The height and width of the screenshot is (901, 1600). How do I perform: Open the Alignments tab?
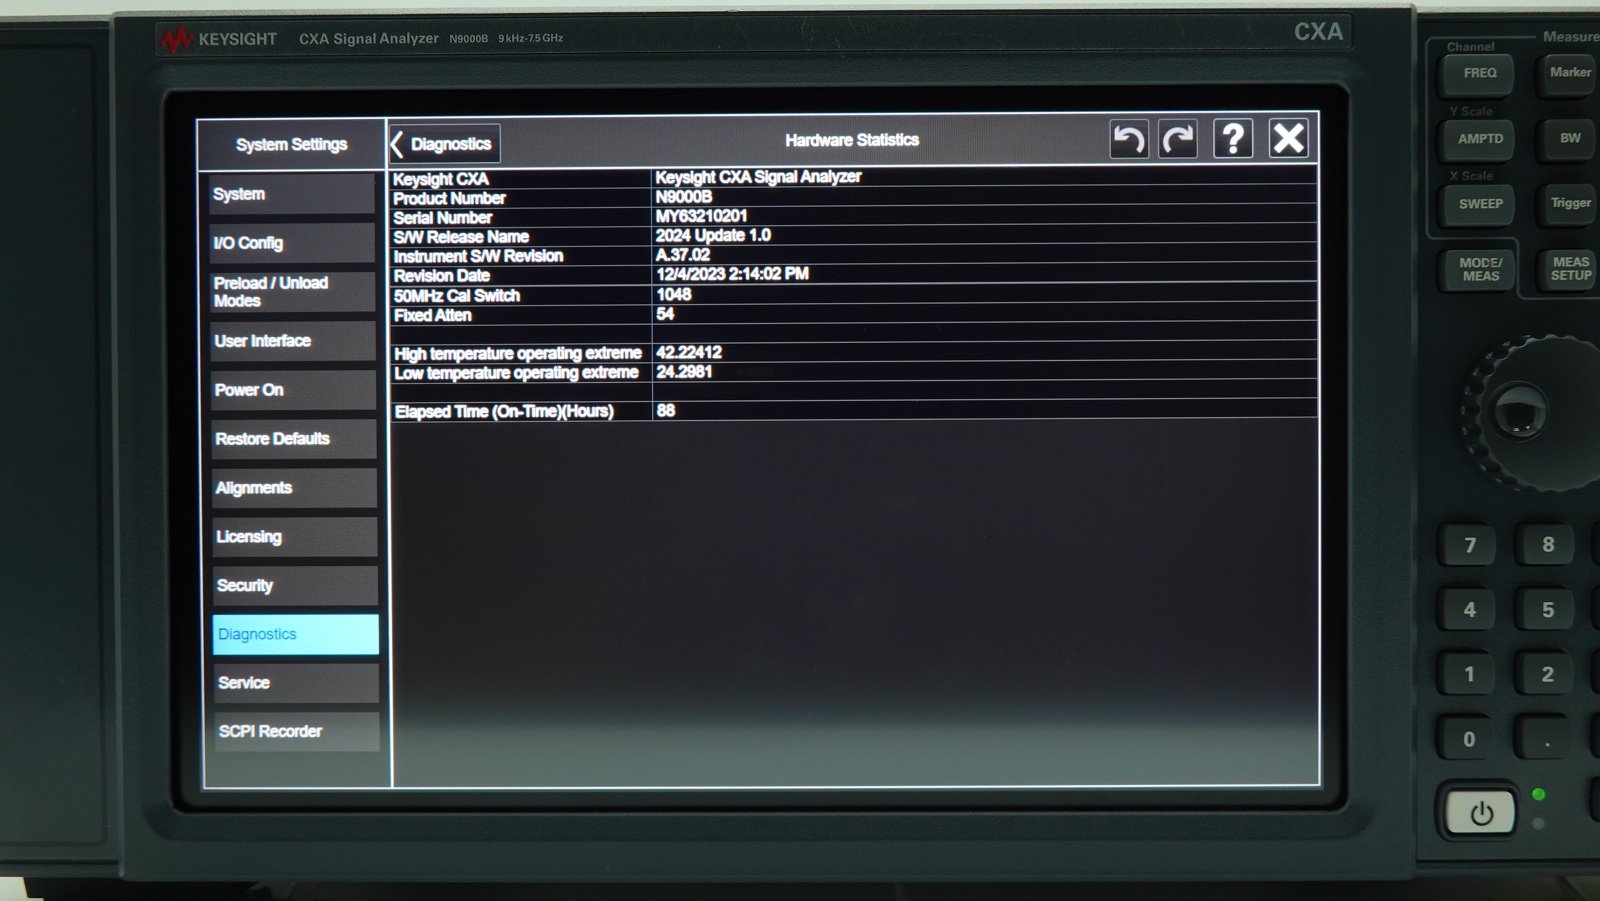[294, 488]
